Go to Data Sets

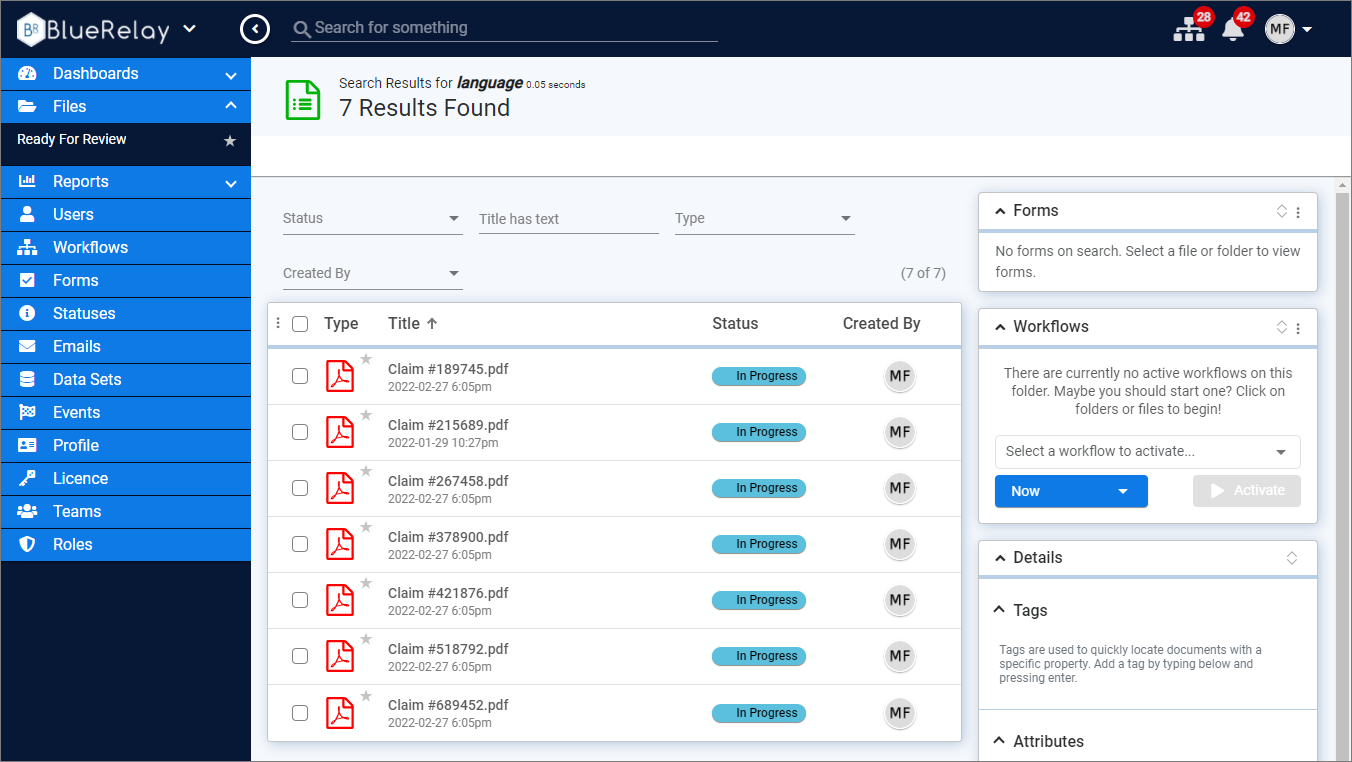[126, 380]
